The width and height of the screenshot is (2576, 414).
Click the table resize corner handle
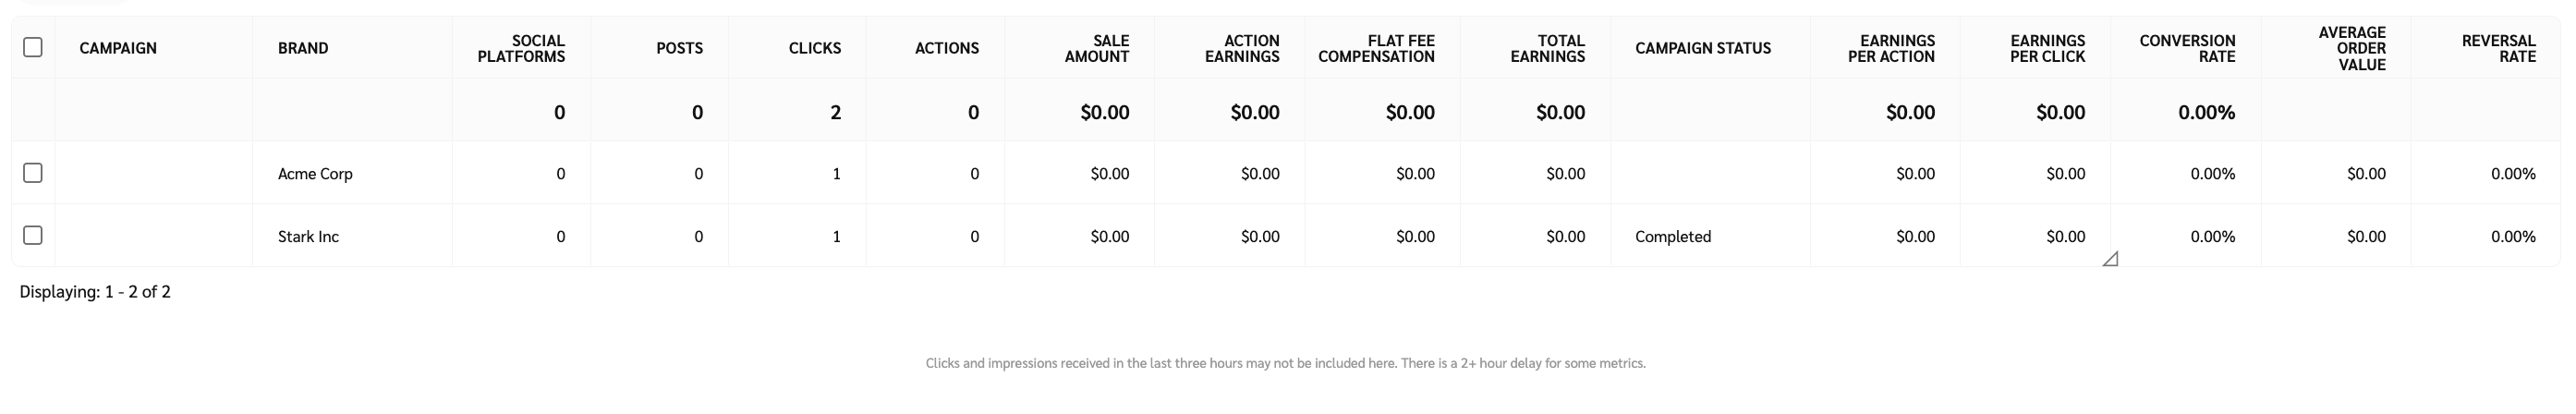(2110, 259)
